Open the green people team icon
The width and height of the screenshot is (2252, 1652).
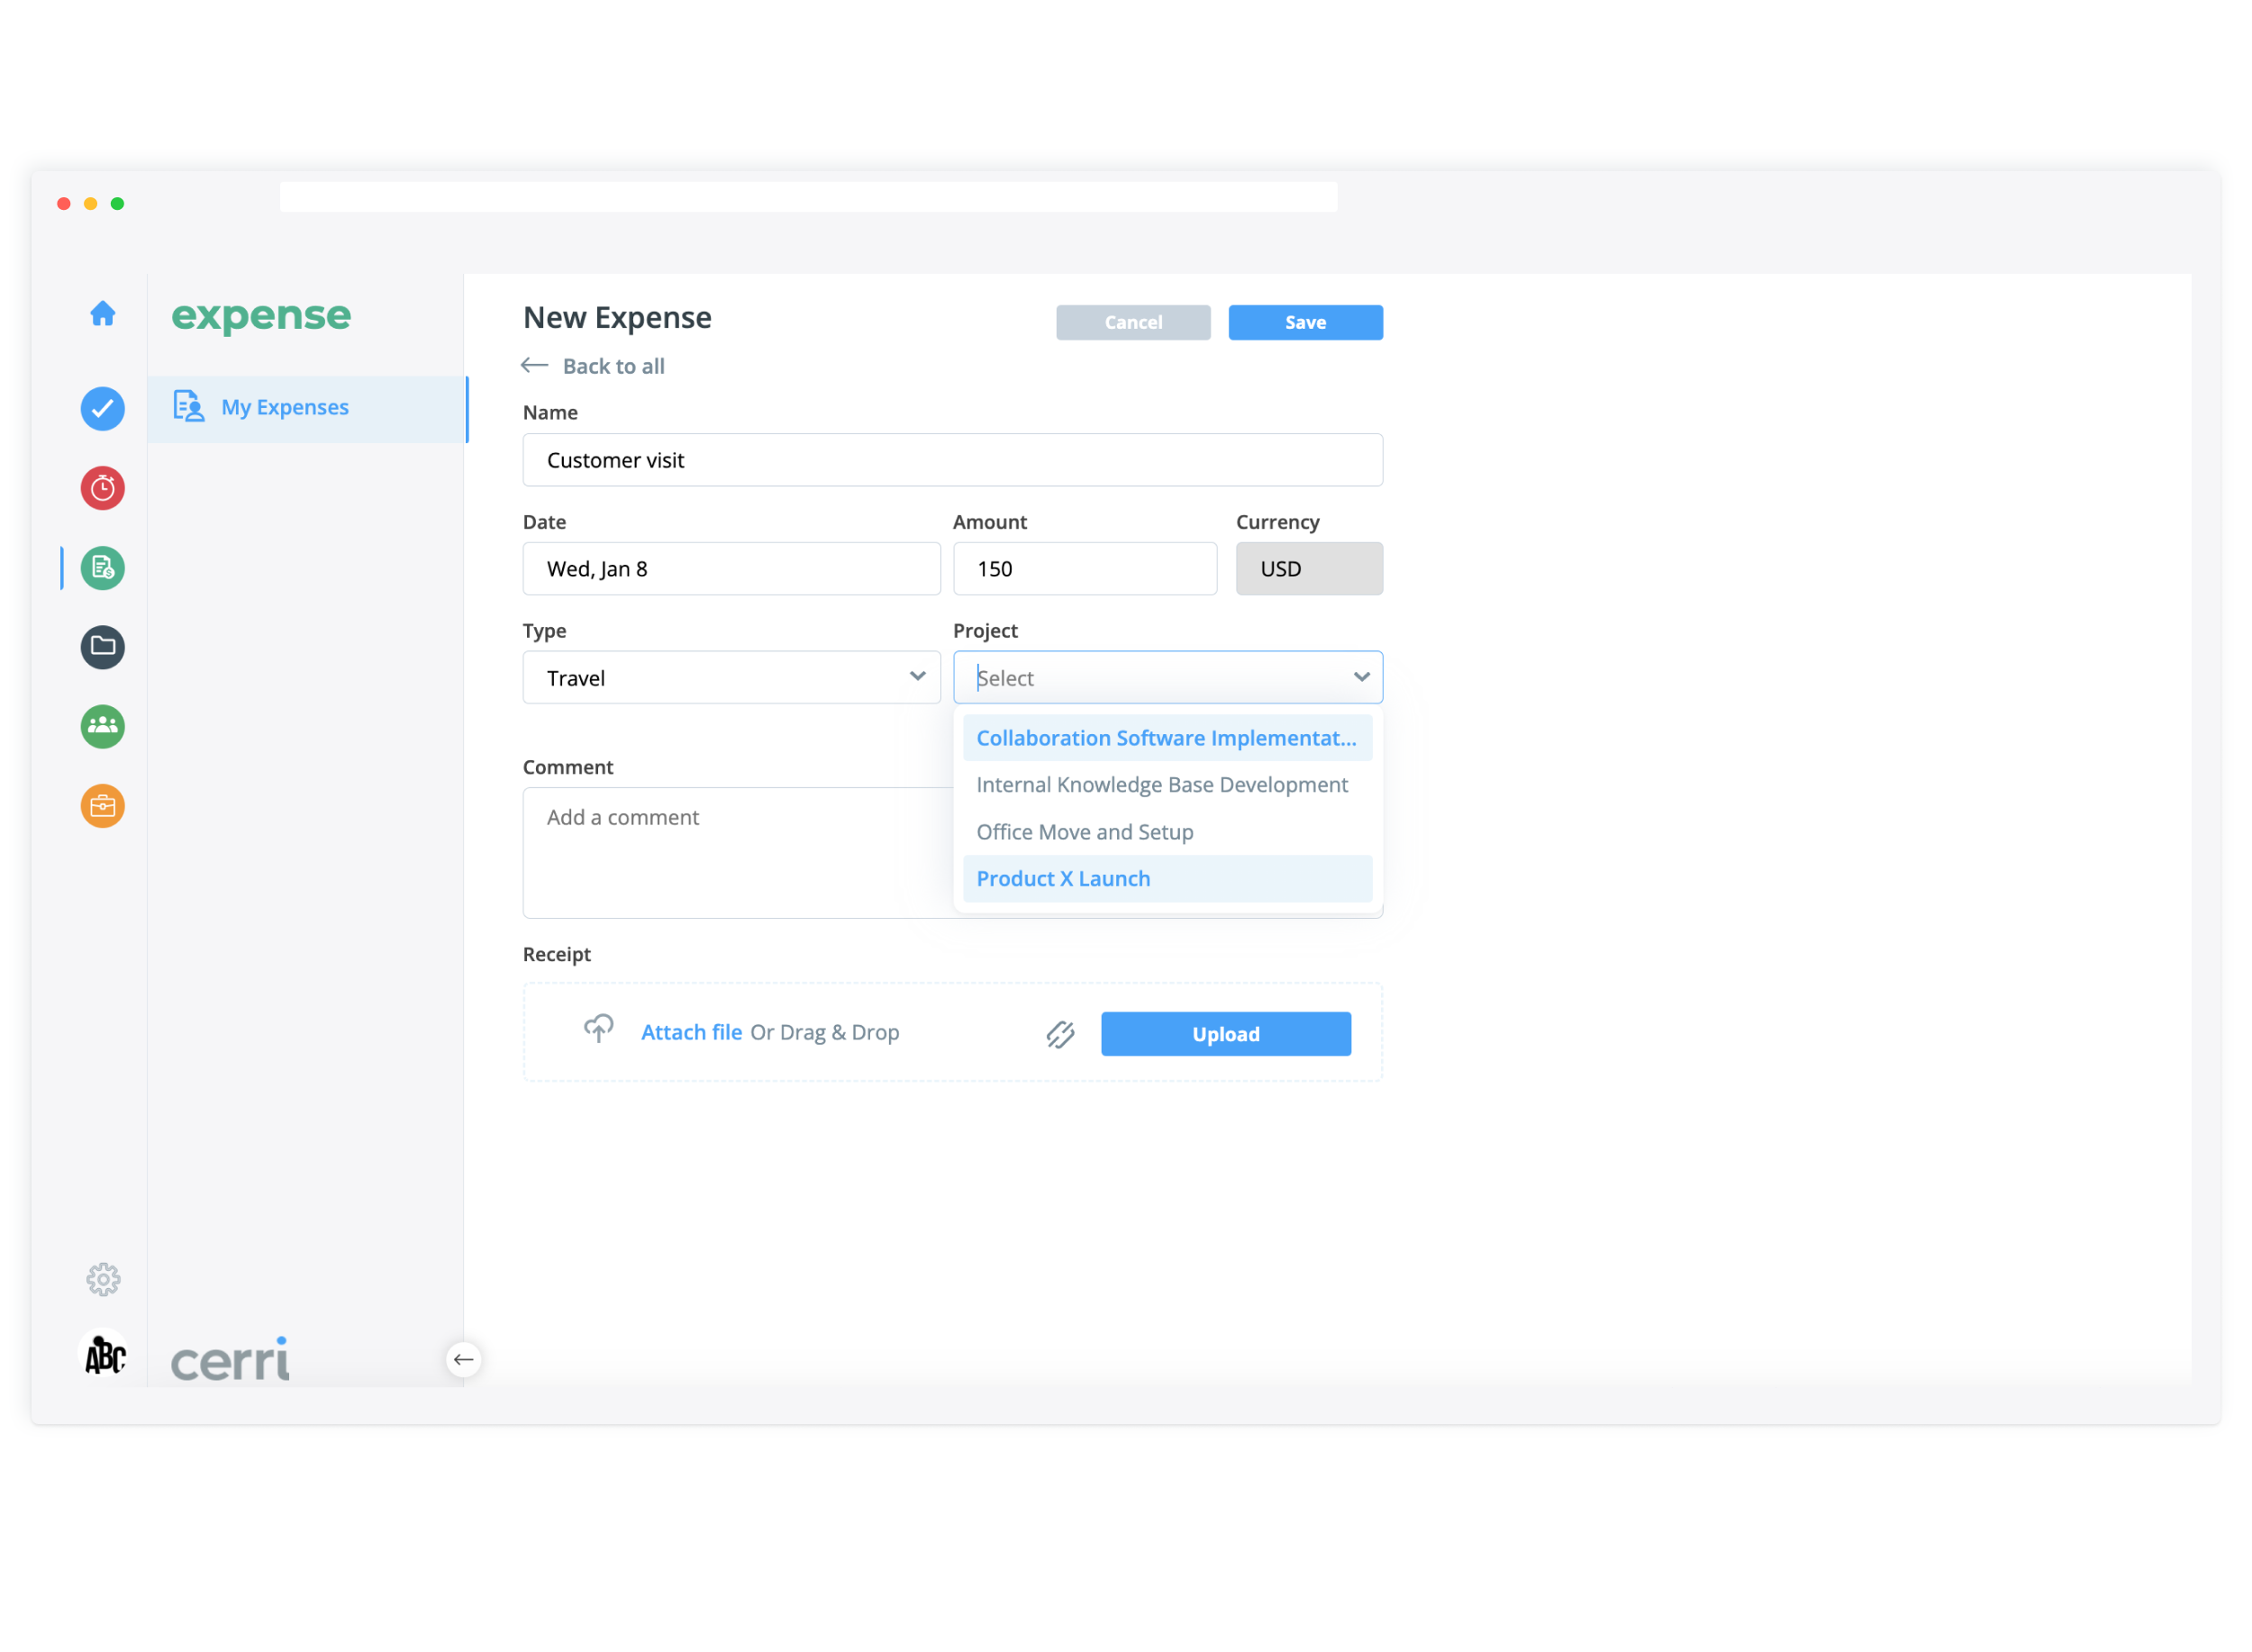pos(103,727)
